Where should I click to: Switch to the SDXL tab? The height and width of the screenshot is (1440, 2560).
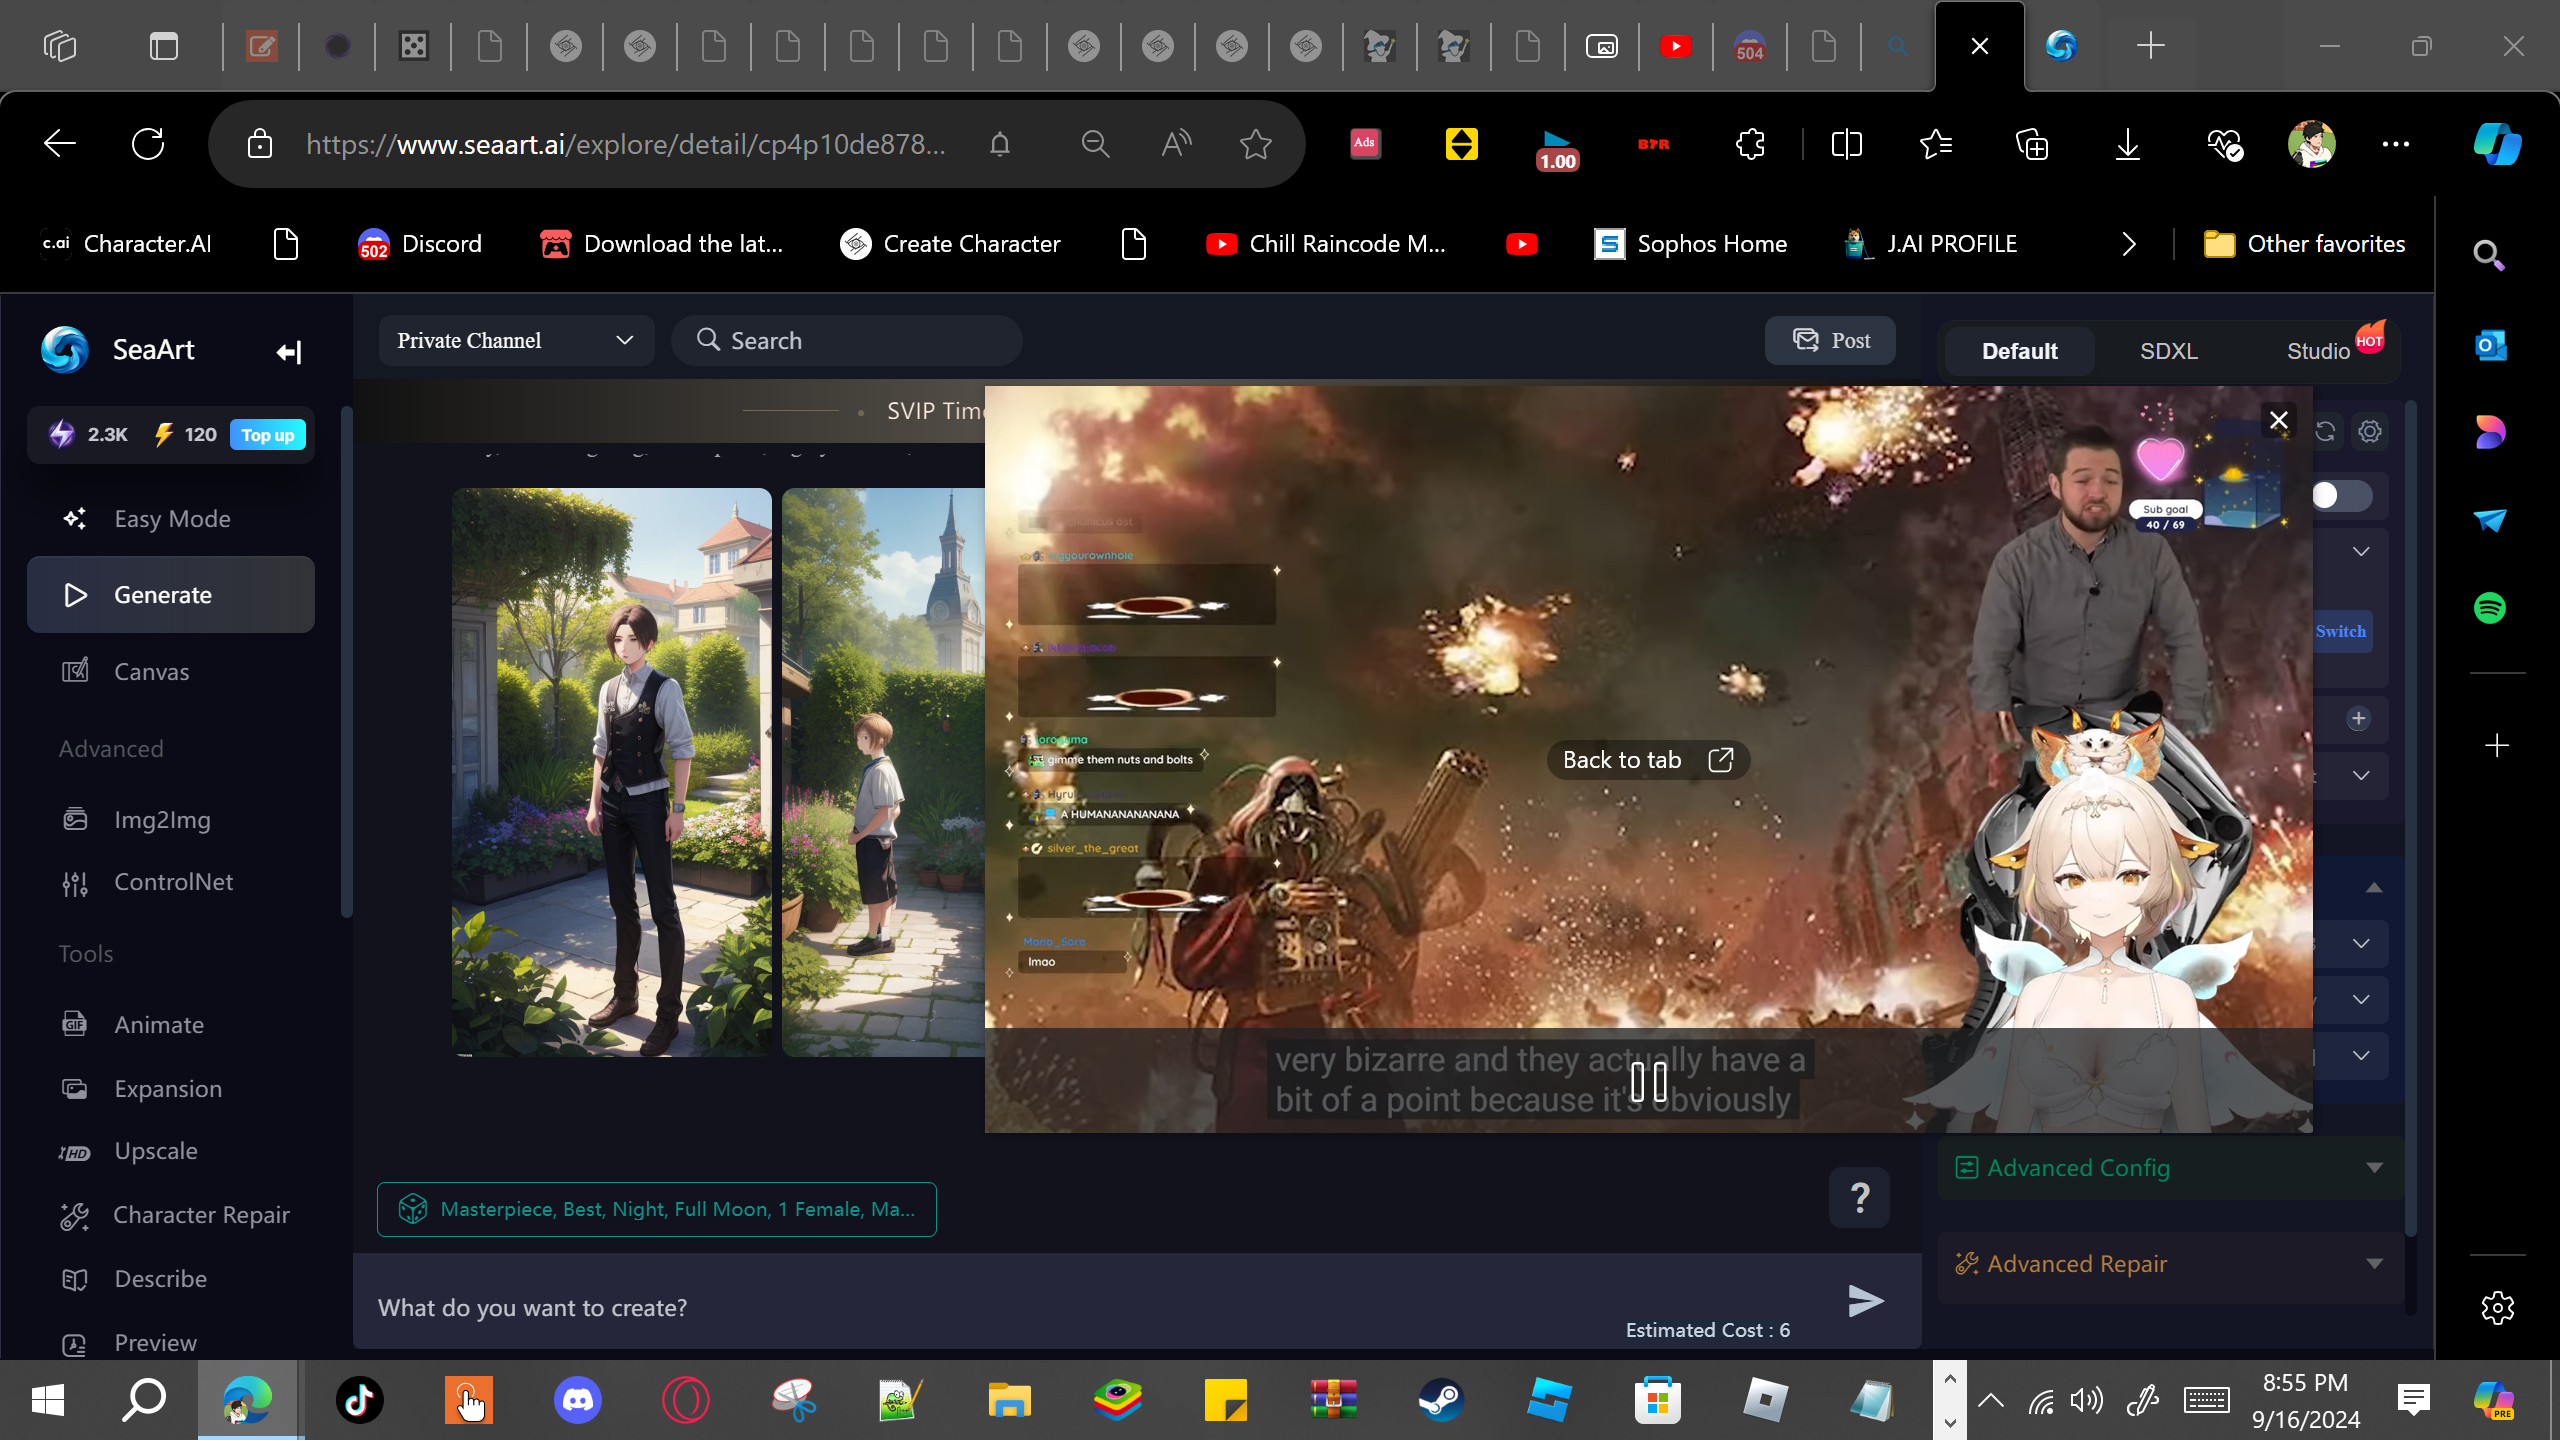[x=2168, y=351]
